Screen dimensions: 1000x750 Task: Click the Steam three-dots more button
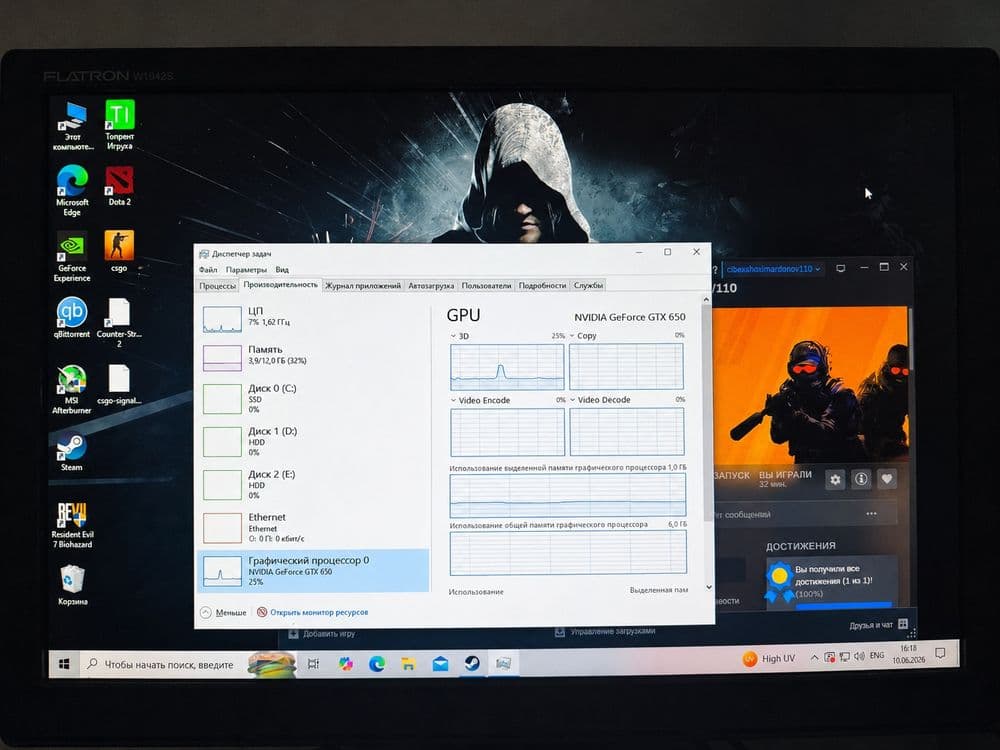[x=871, y=513]
